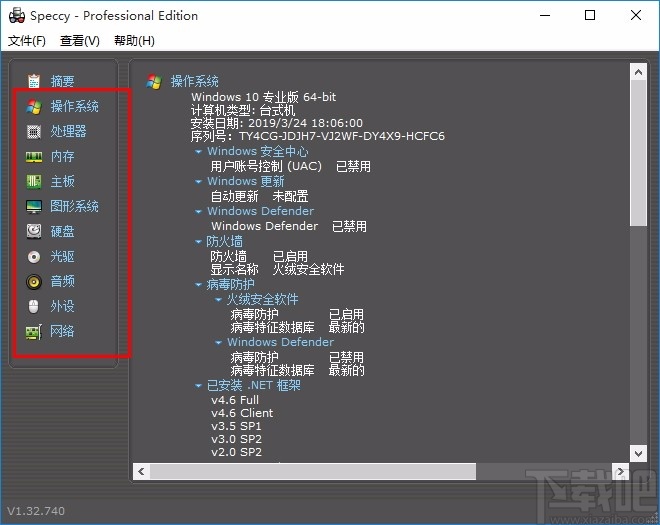660x525 pixels.
Task: Click the version label V1.32.740
Action: [x=36, y=511]
